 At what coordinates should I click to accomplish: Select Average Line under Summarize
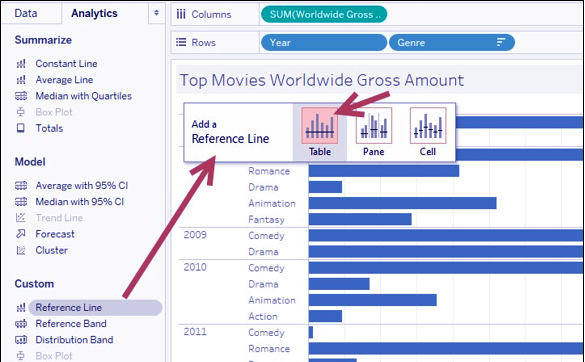pos(64,80)
